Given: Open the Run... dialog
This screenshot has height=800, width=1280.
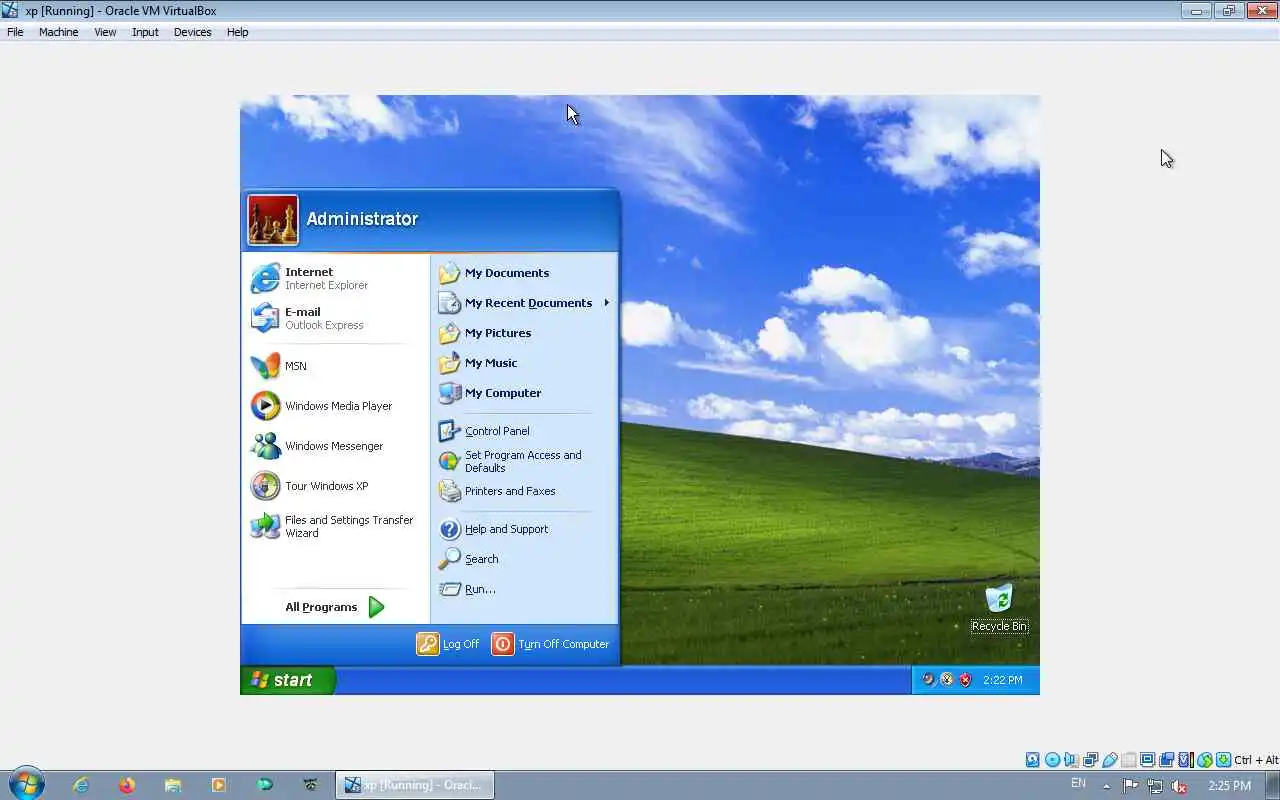Looking at the screenshot, I should 524,589.
